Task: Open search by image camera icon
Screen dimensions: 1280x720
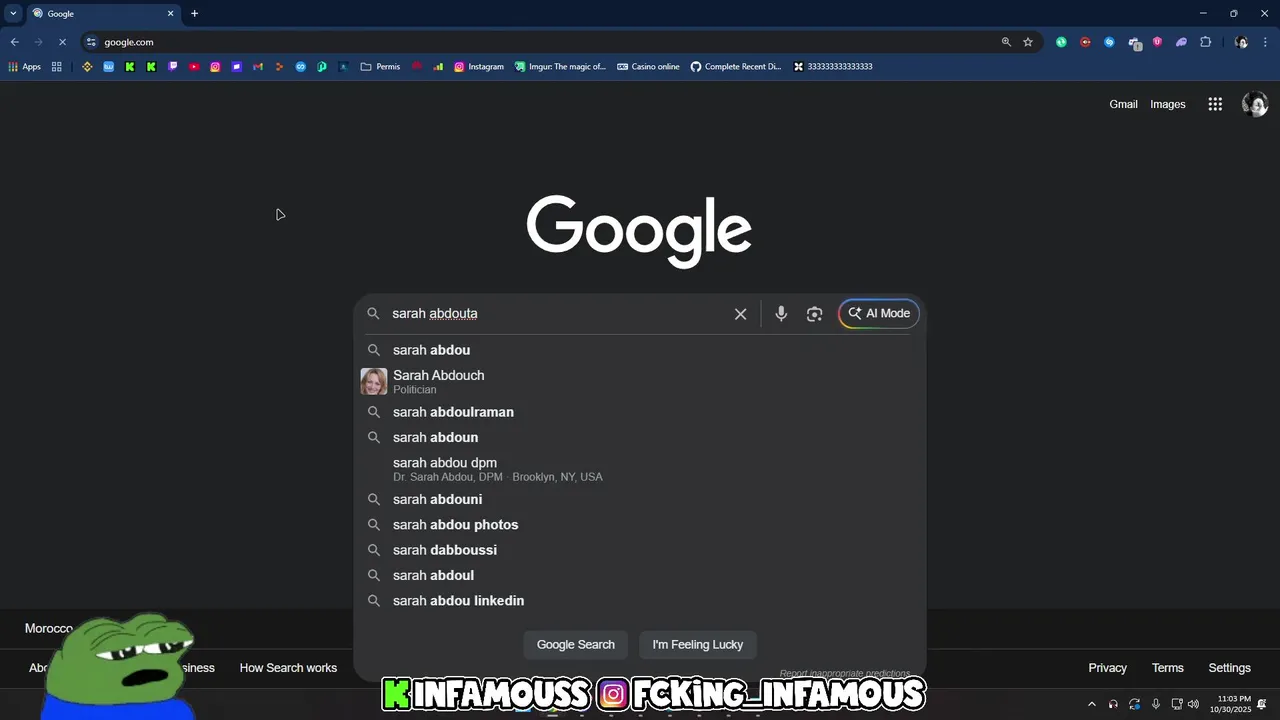Action: (x=814, y=314)
